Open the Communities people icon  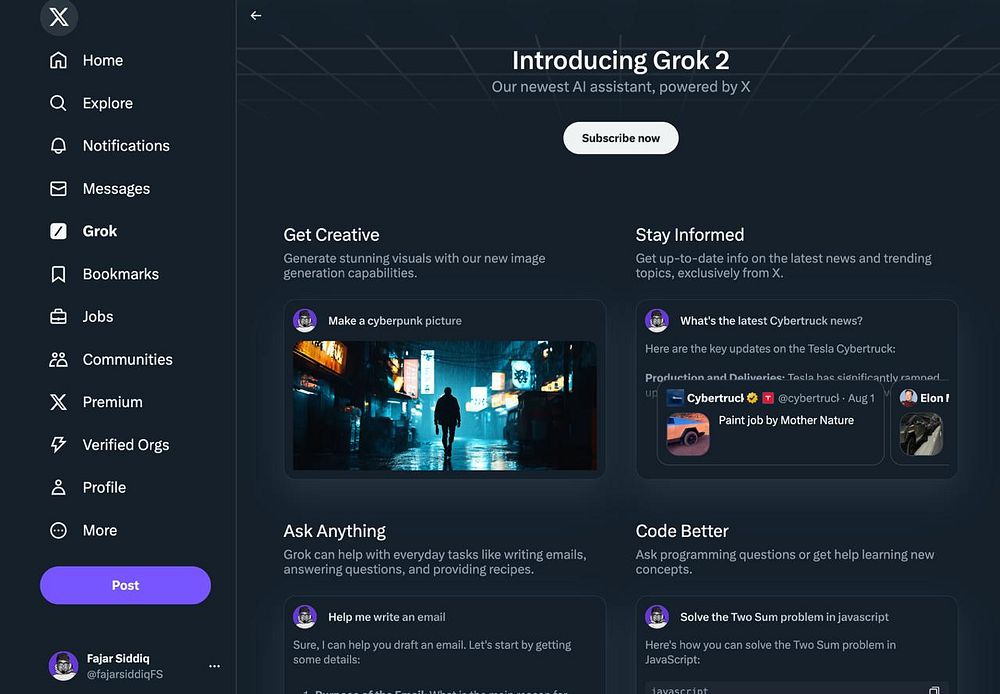tap(58, 359)
